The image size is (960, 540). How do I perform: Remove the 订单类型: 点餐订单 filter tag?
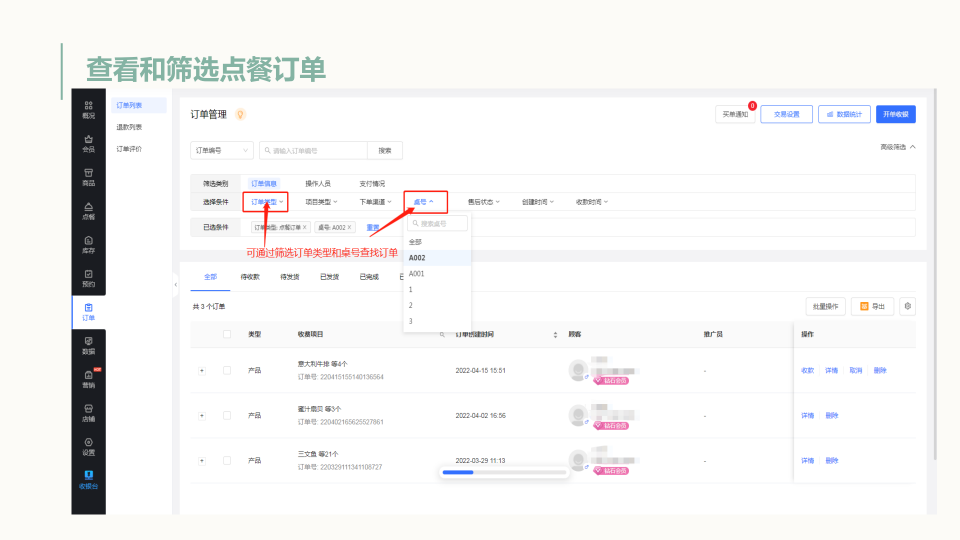(304, 227)
